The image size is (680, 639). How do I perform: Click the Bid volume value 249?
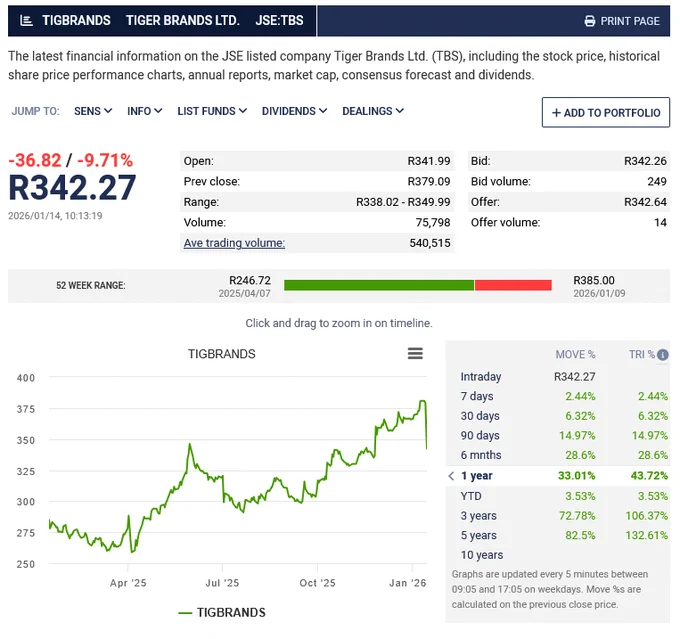point(657,181)
